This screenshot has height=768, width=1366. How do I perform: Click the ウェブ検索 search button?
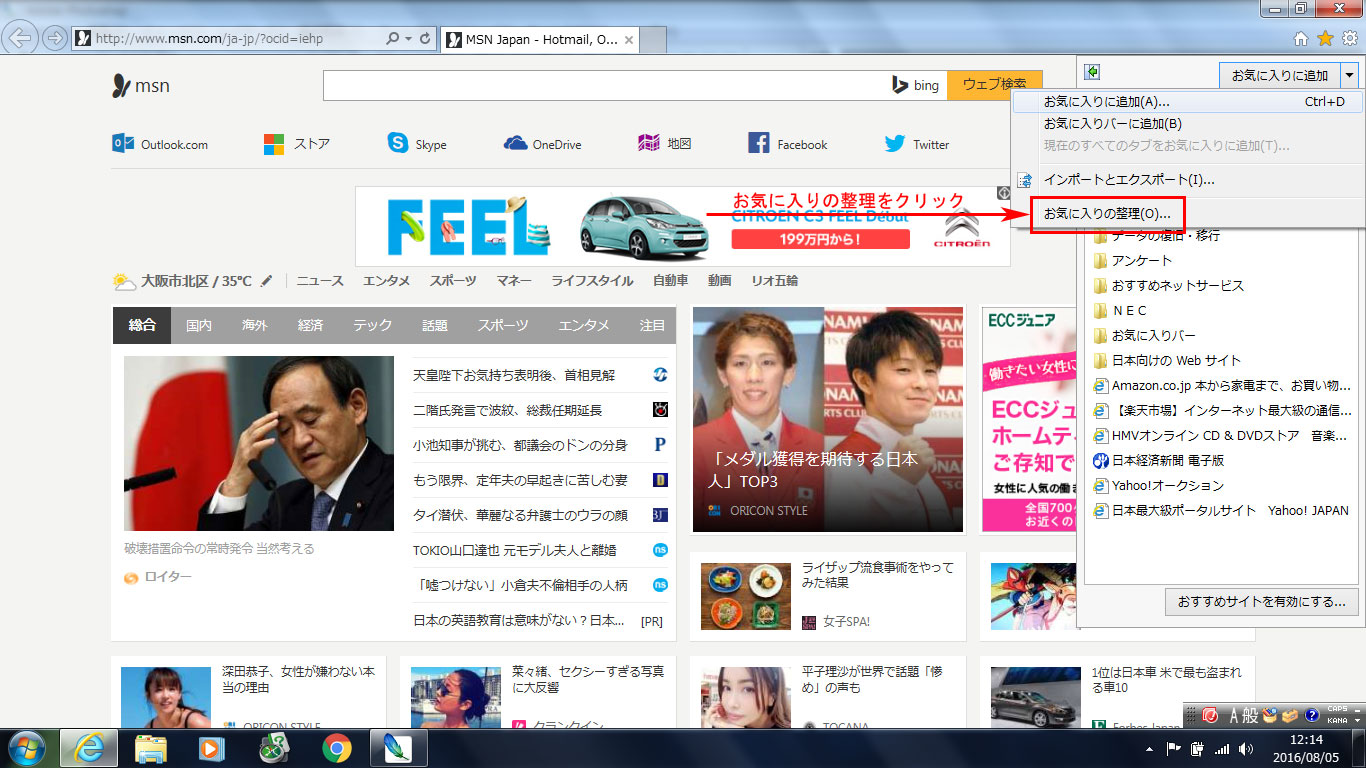(x=994, y=85)
